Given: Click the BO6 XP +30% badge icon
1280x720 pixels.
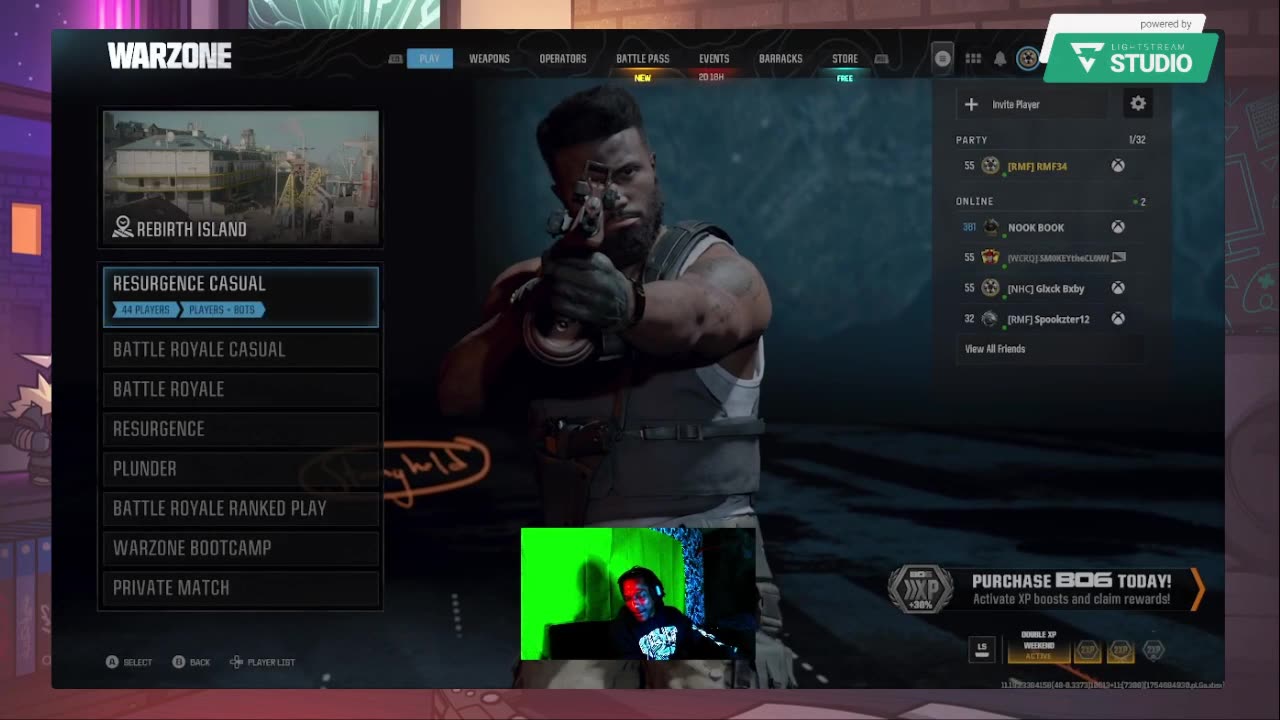Looking at the screenshot, I should pos(920,589).
